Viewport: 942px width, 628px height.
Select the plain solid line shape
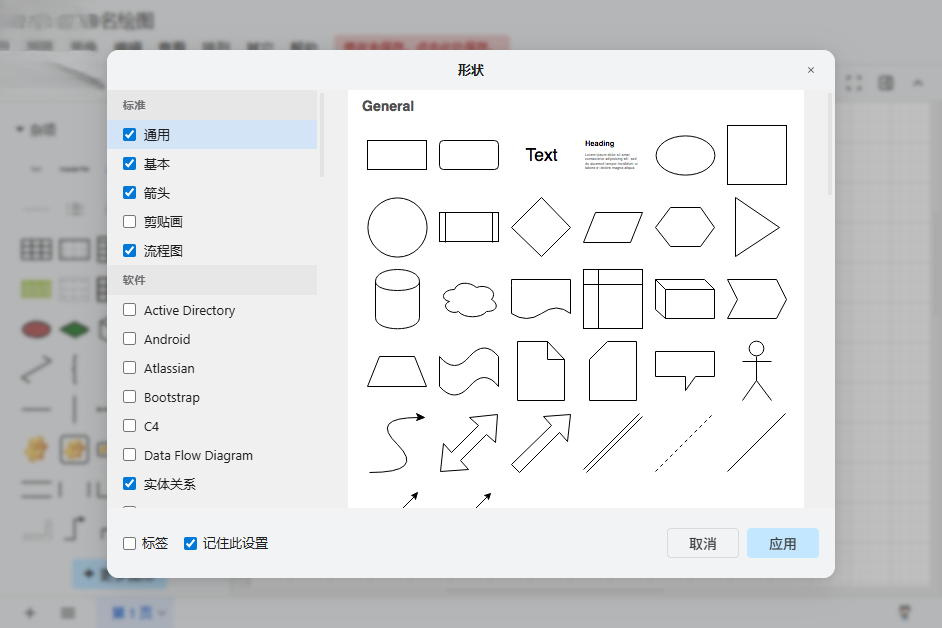pos(756,443)
